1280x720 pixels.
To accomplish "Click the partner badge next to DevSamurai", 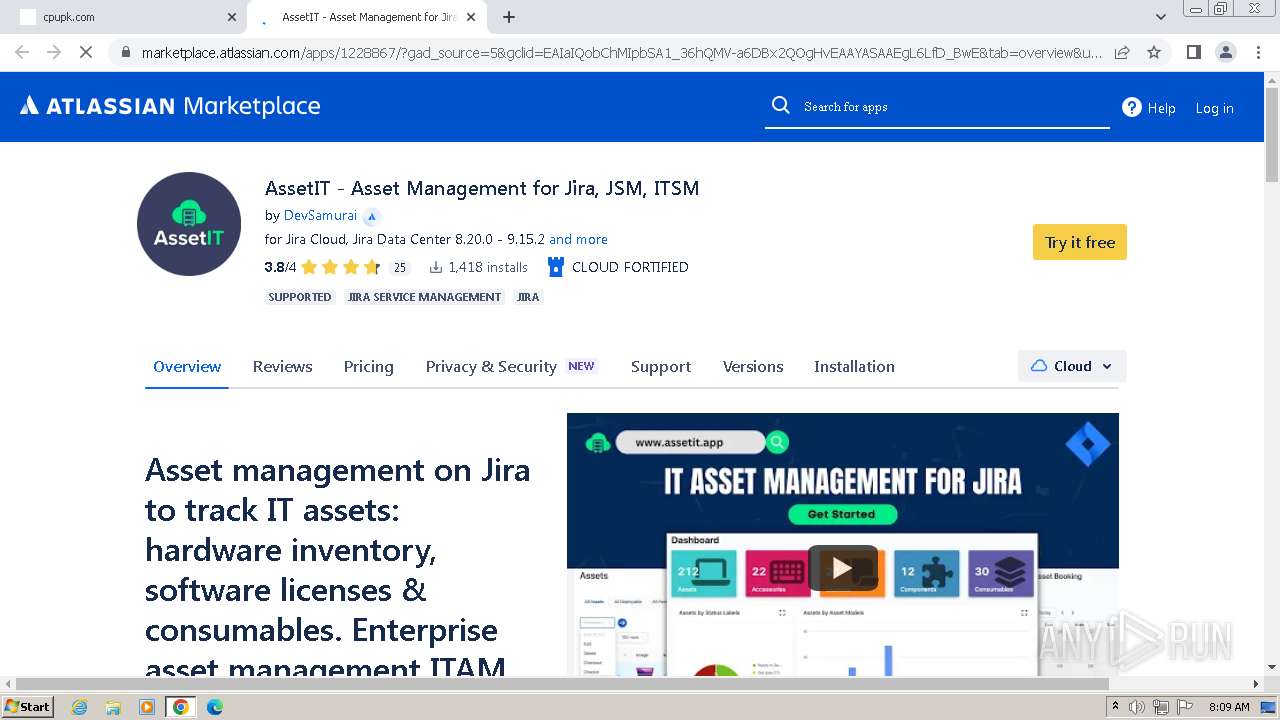I will 372,216.
